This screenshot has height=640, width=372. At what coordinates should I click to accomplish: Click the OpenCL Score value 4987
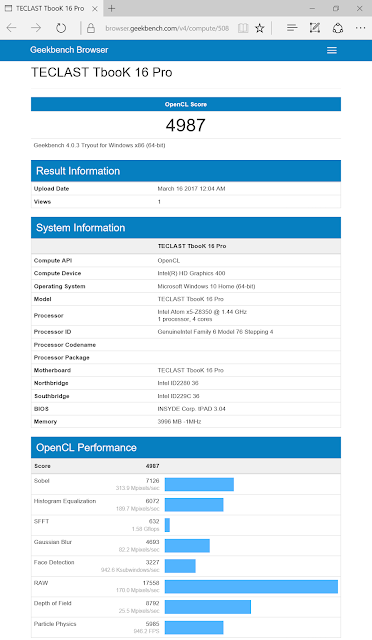[185, 125]
